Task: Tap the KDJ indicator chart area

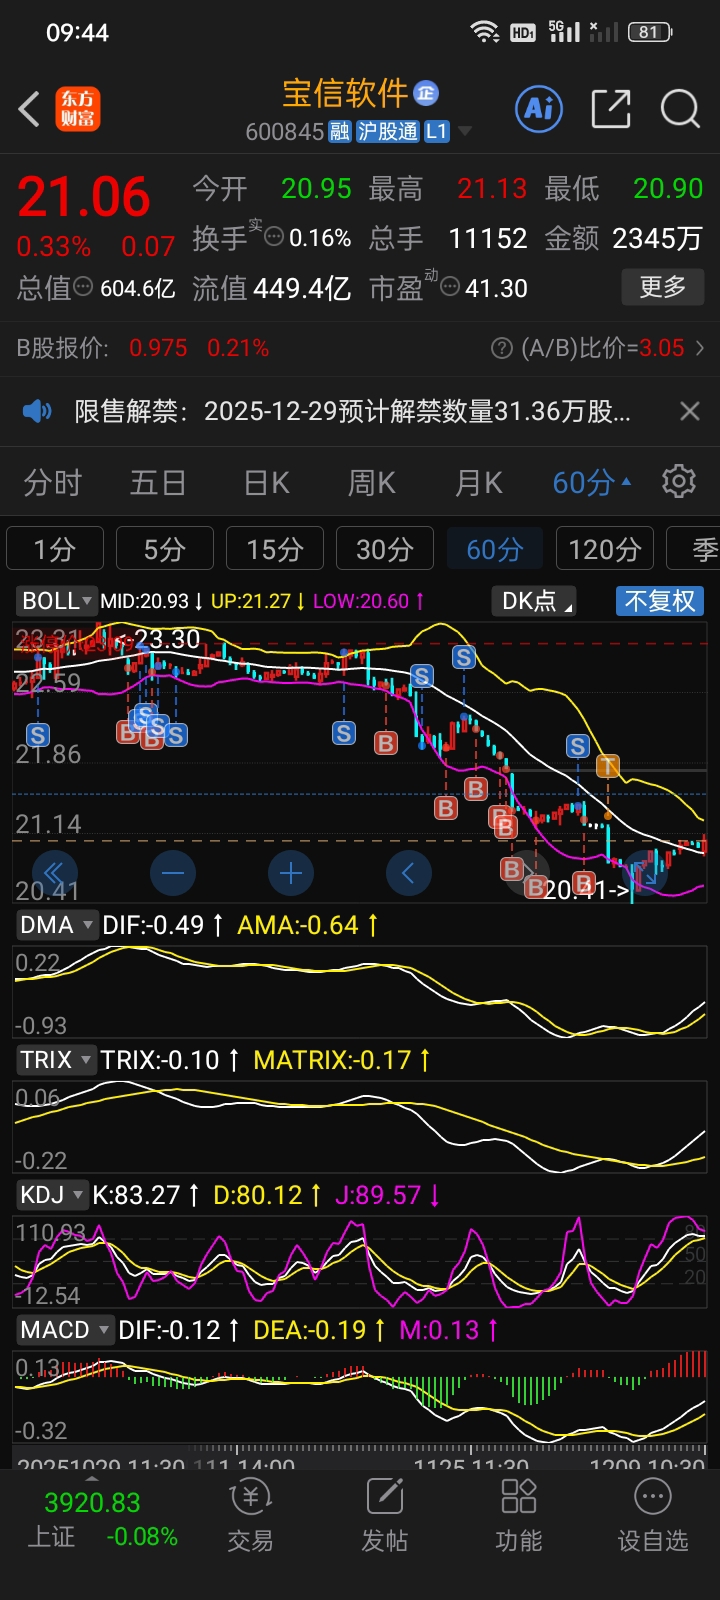Action: coord(360,1261)
